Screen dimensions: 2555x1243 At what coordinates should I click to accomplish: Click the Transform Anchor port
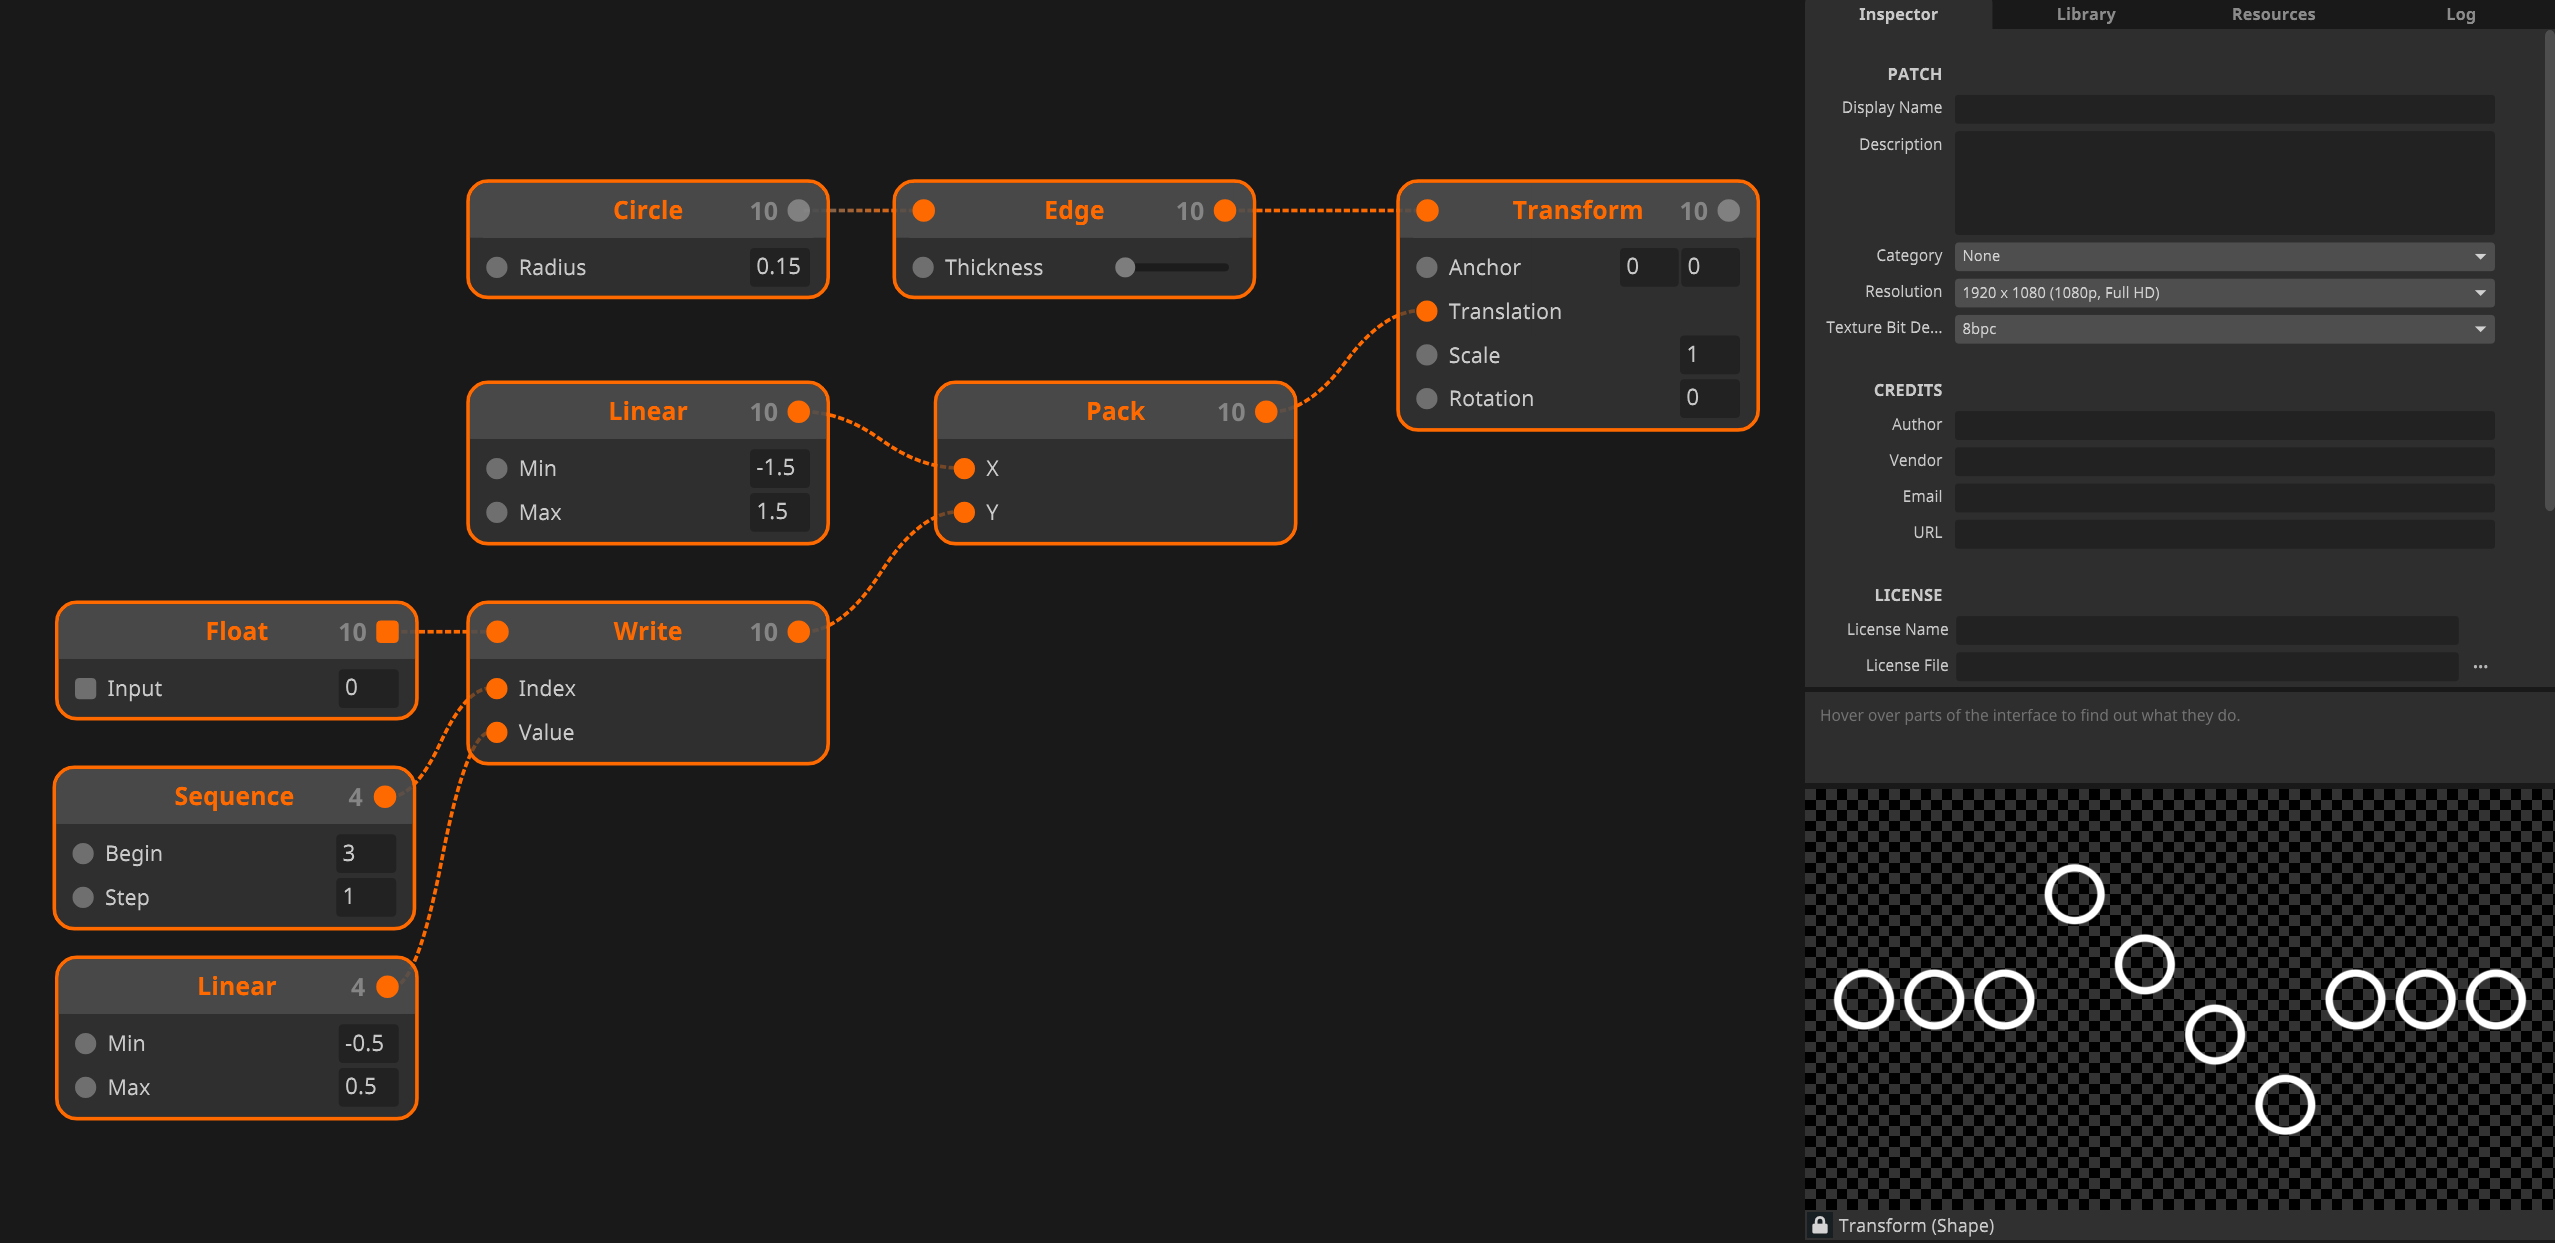point(1427,267)
